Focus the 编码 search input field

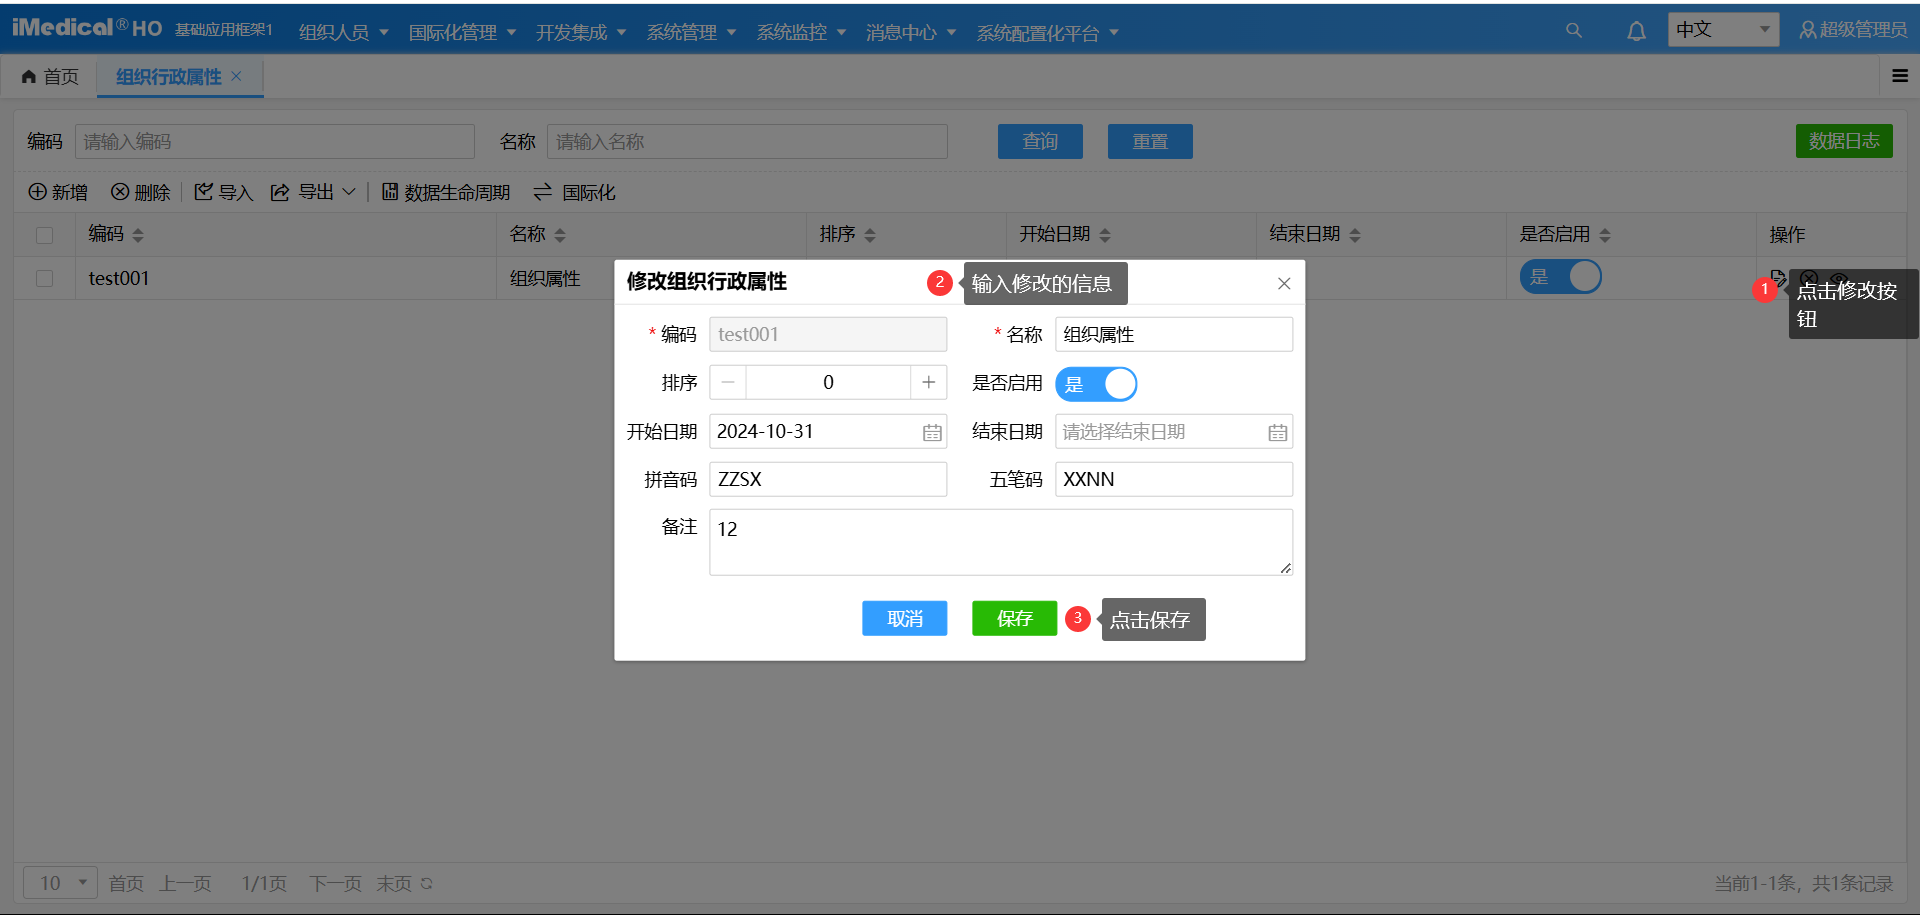(275, 141)
